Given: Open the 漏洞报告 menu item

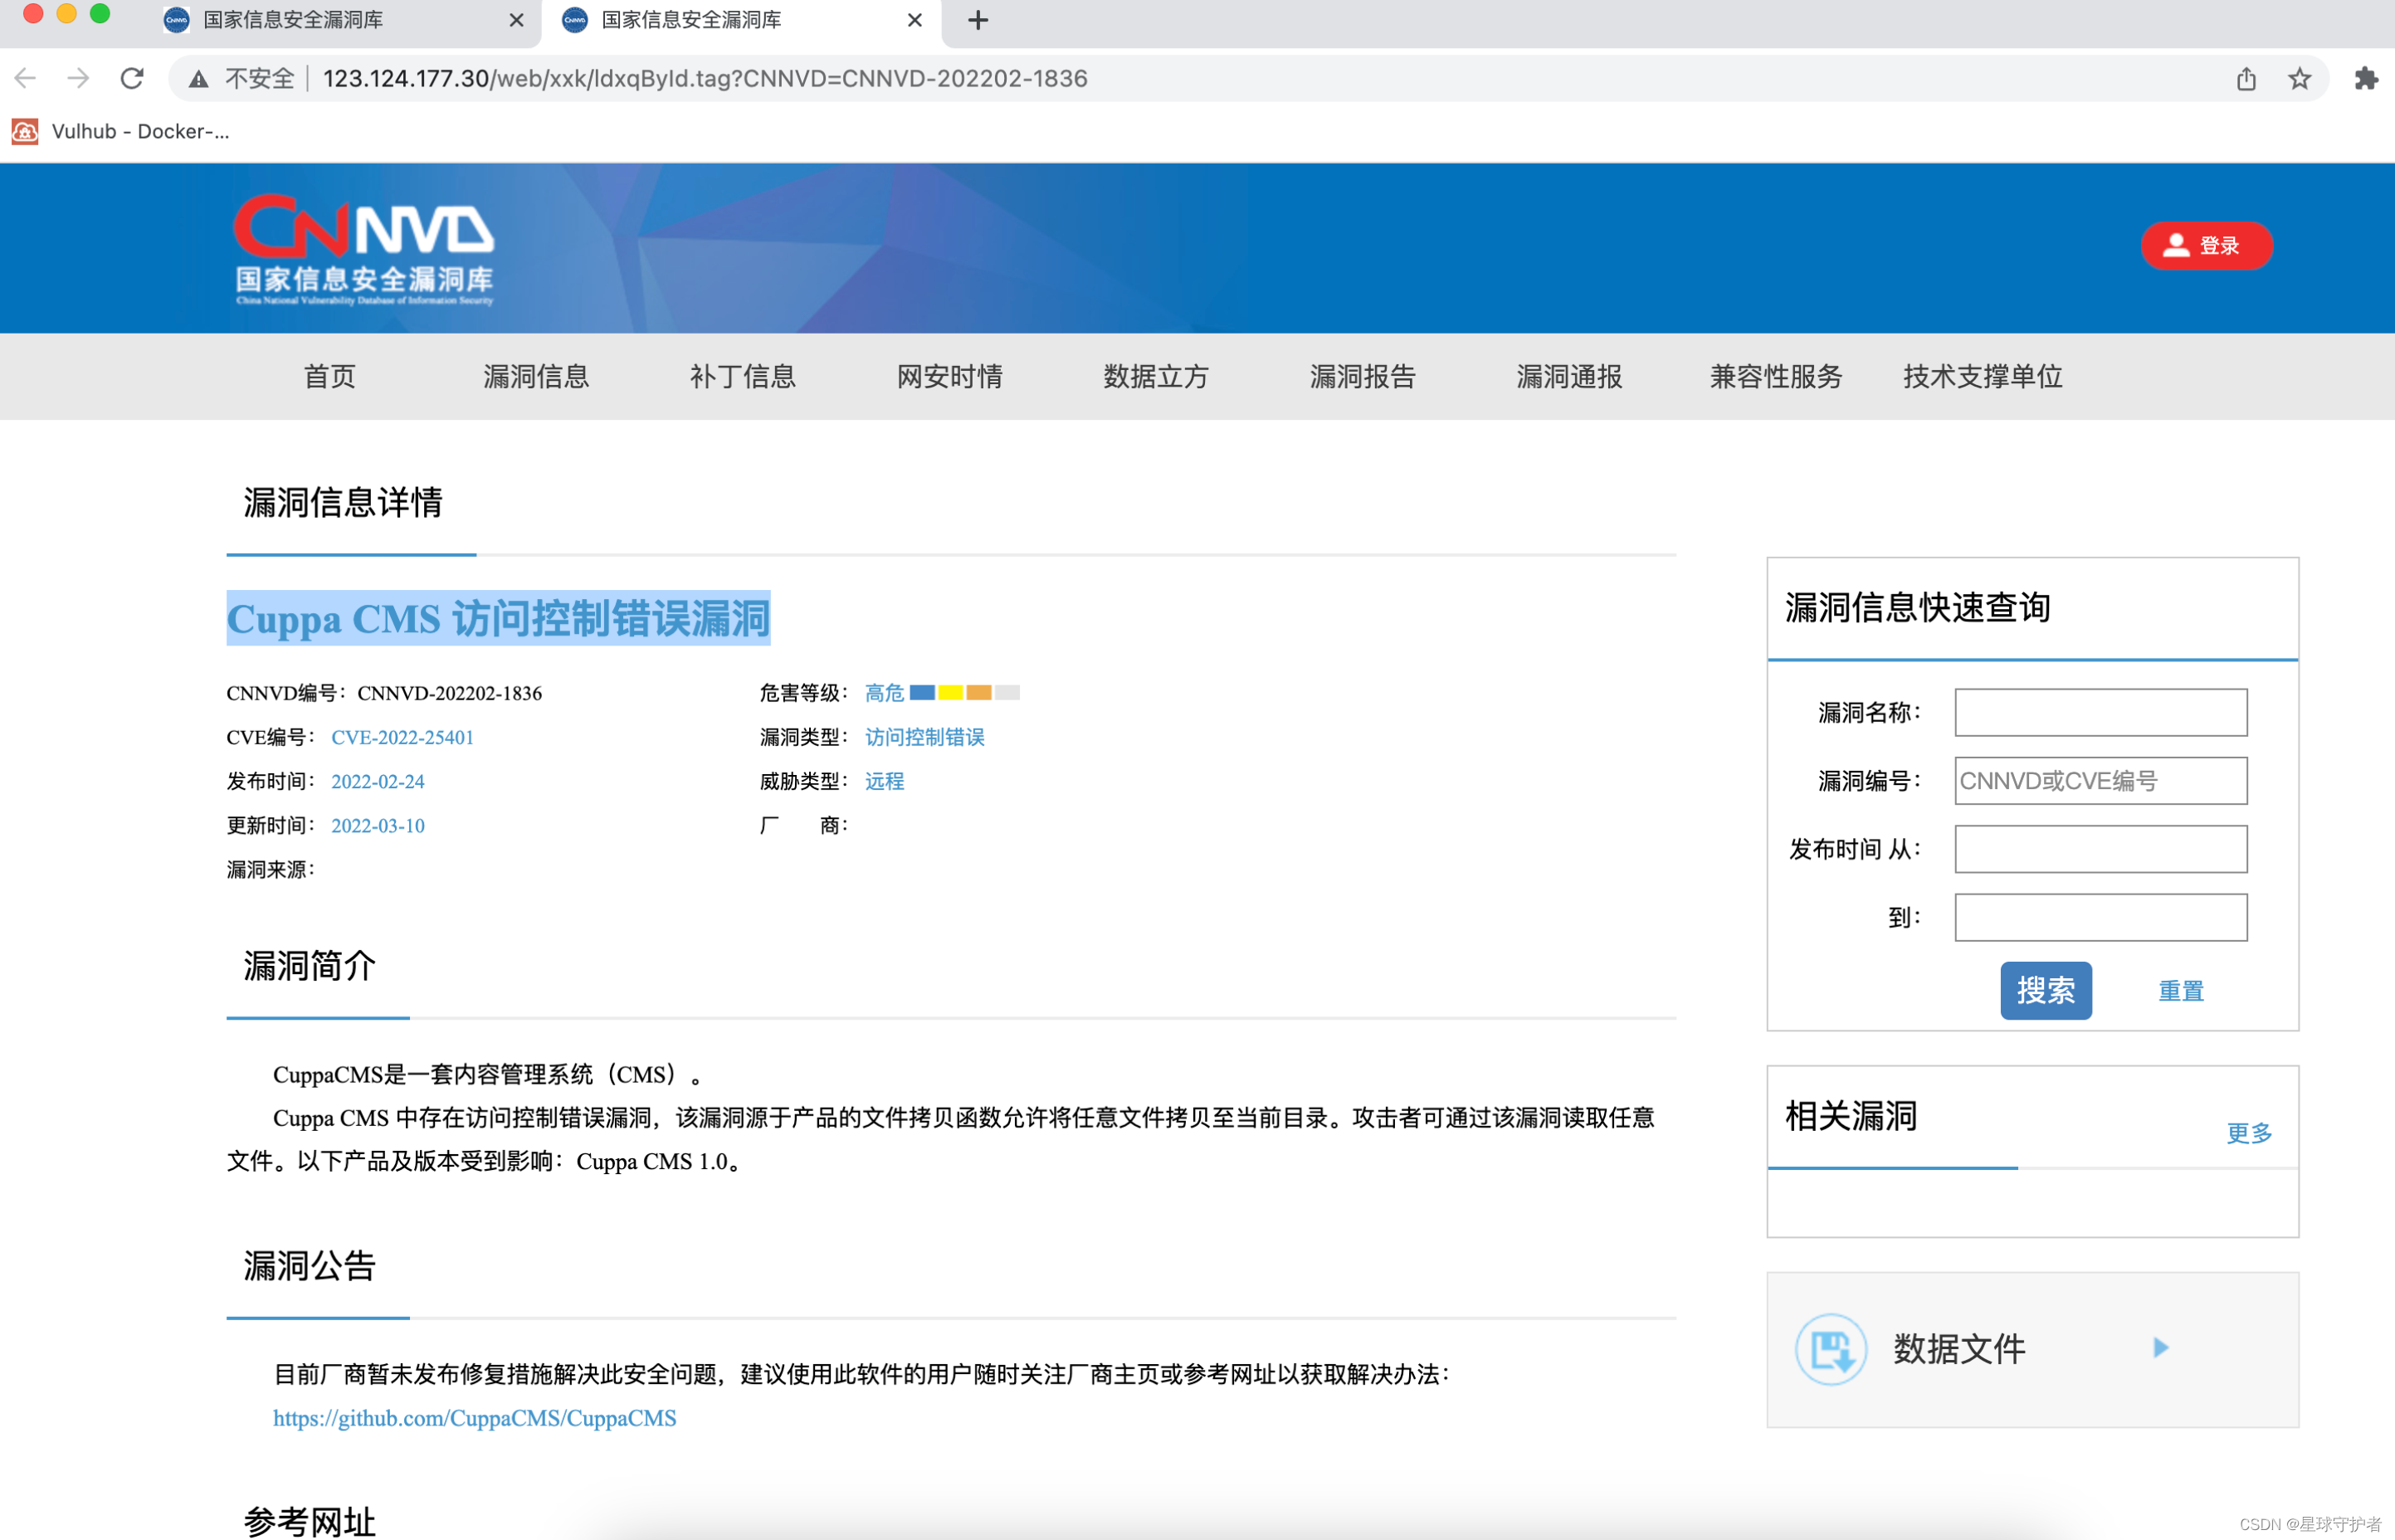Looking at the screenshot, I should coord(1363,377).
